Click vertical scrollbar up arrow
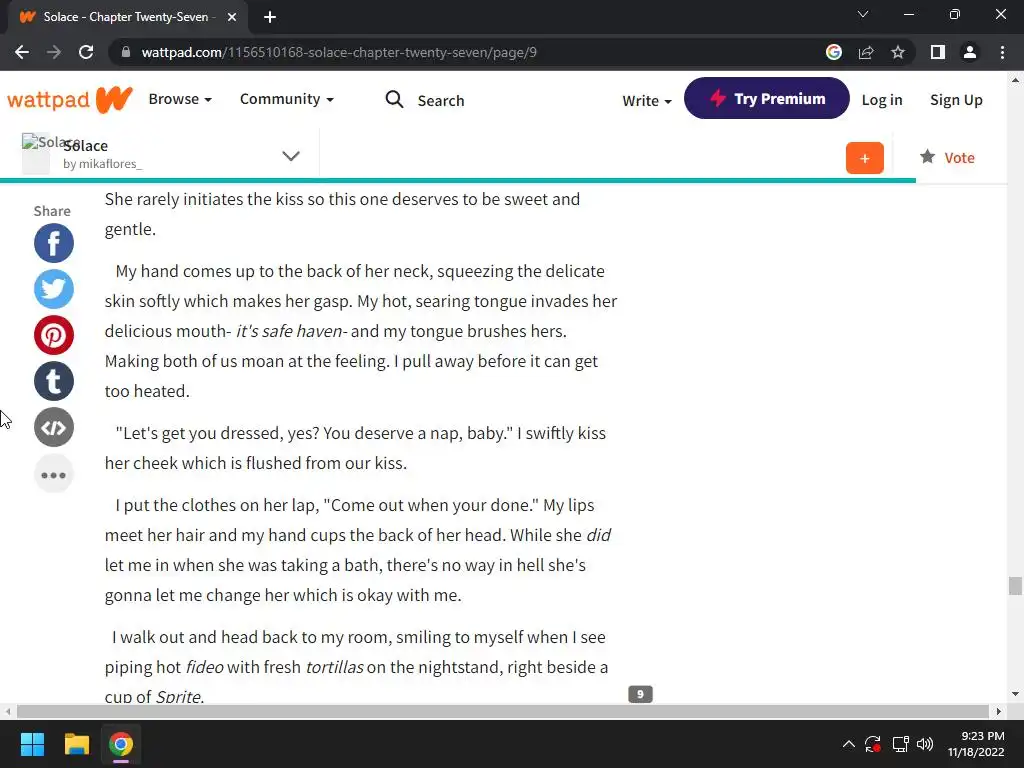This screenshot has width=1024, height=768. click(x=1015, y=80)
